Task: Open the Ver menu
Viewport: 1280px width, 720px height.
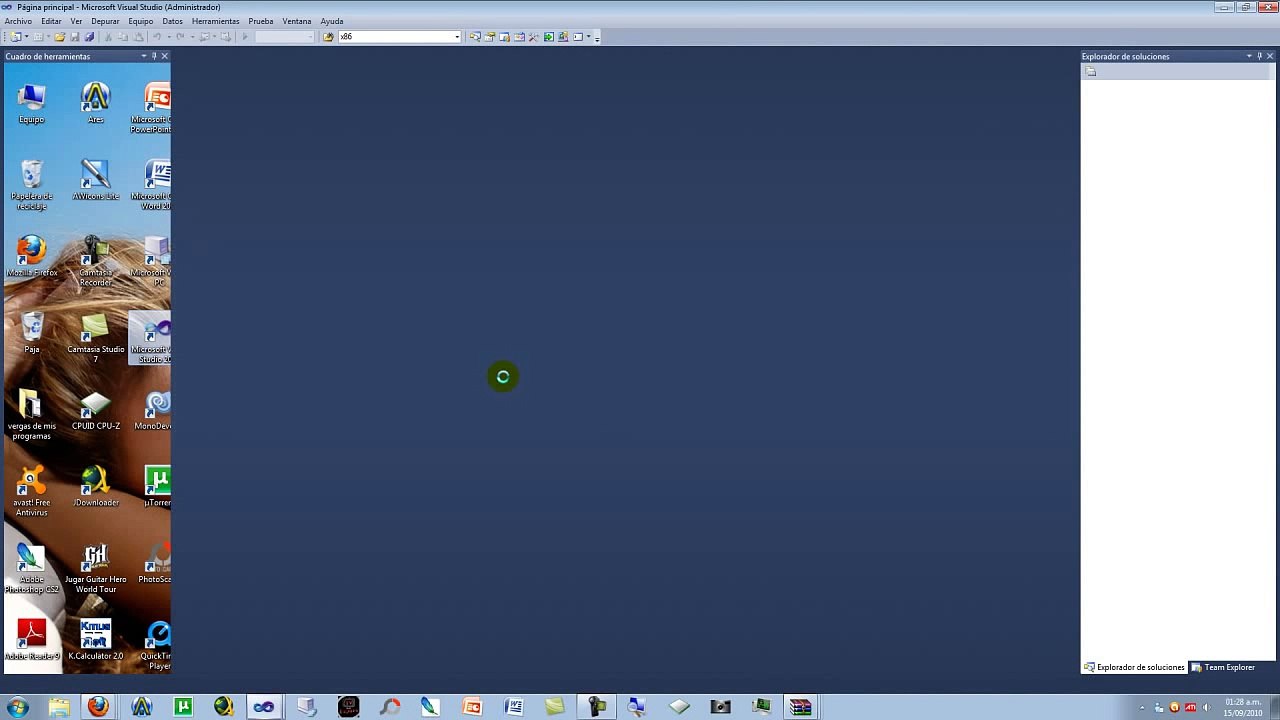Action: [x=76, y=21]
